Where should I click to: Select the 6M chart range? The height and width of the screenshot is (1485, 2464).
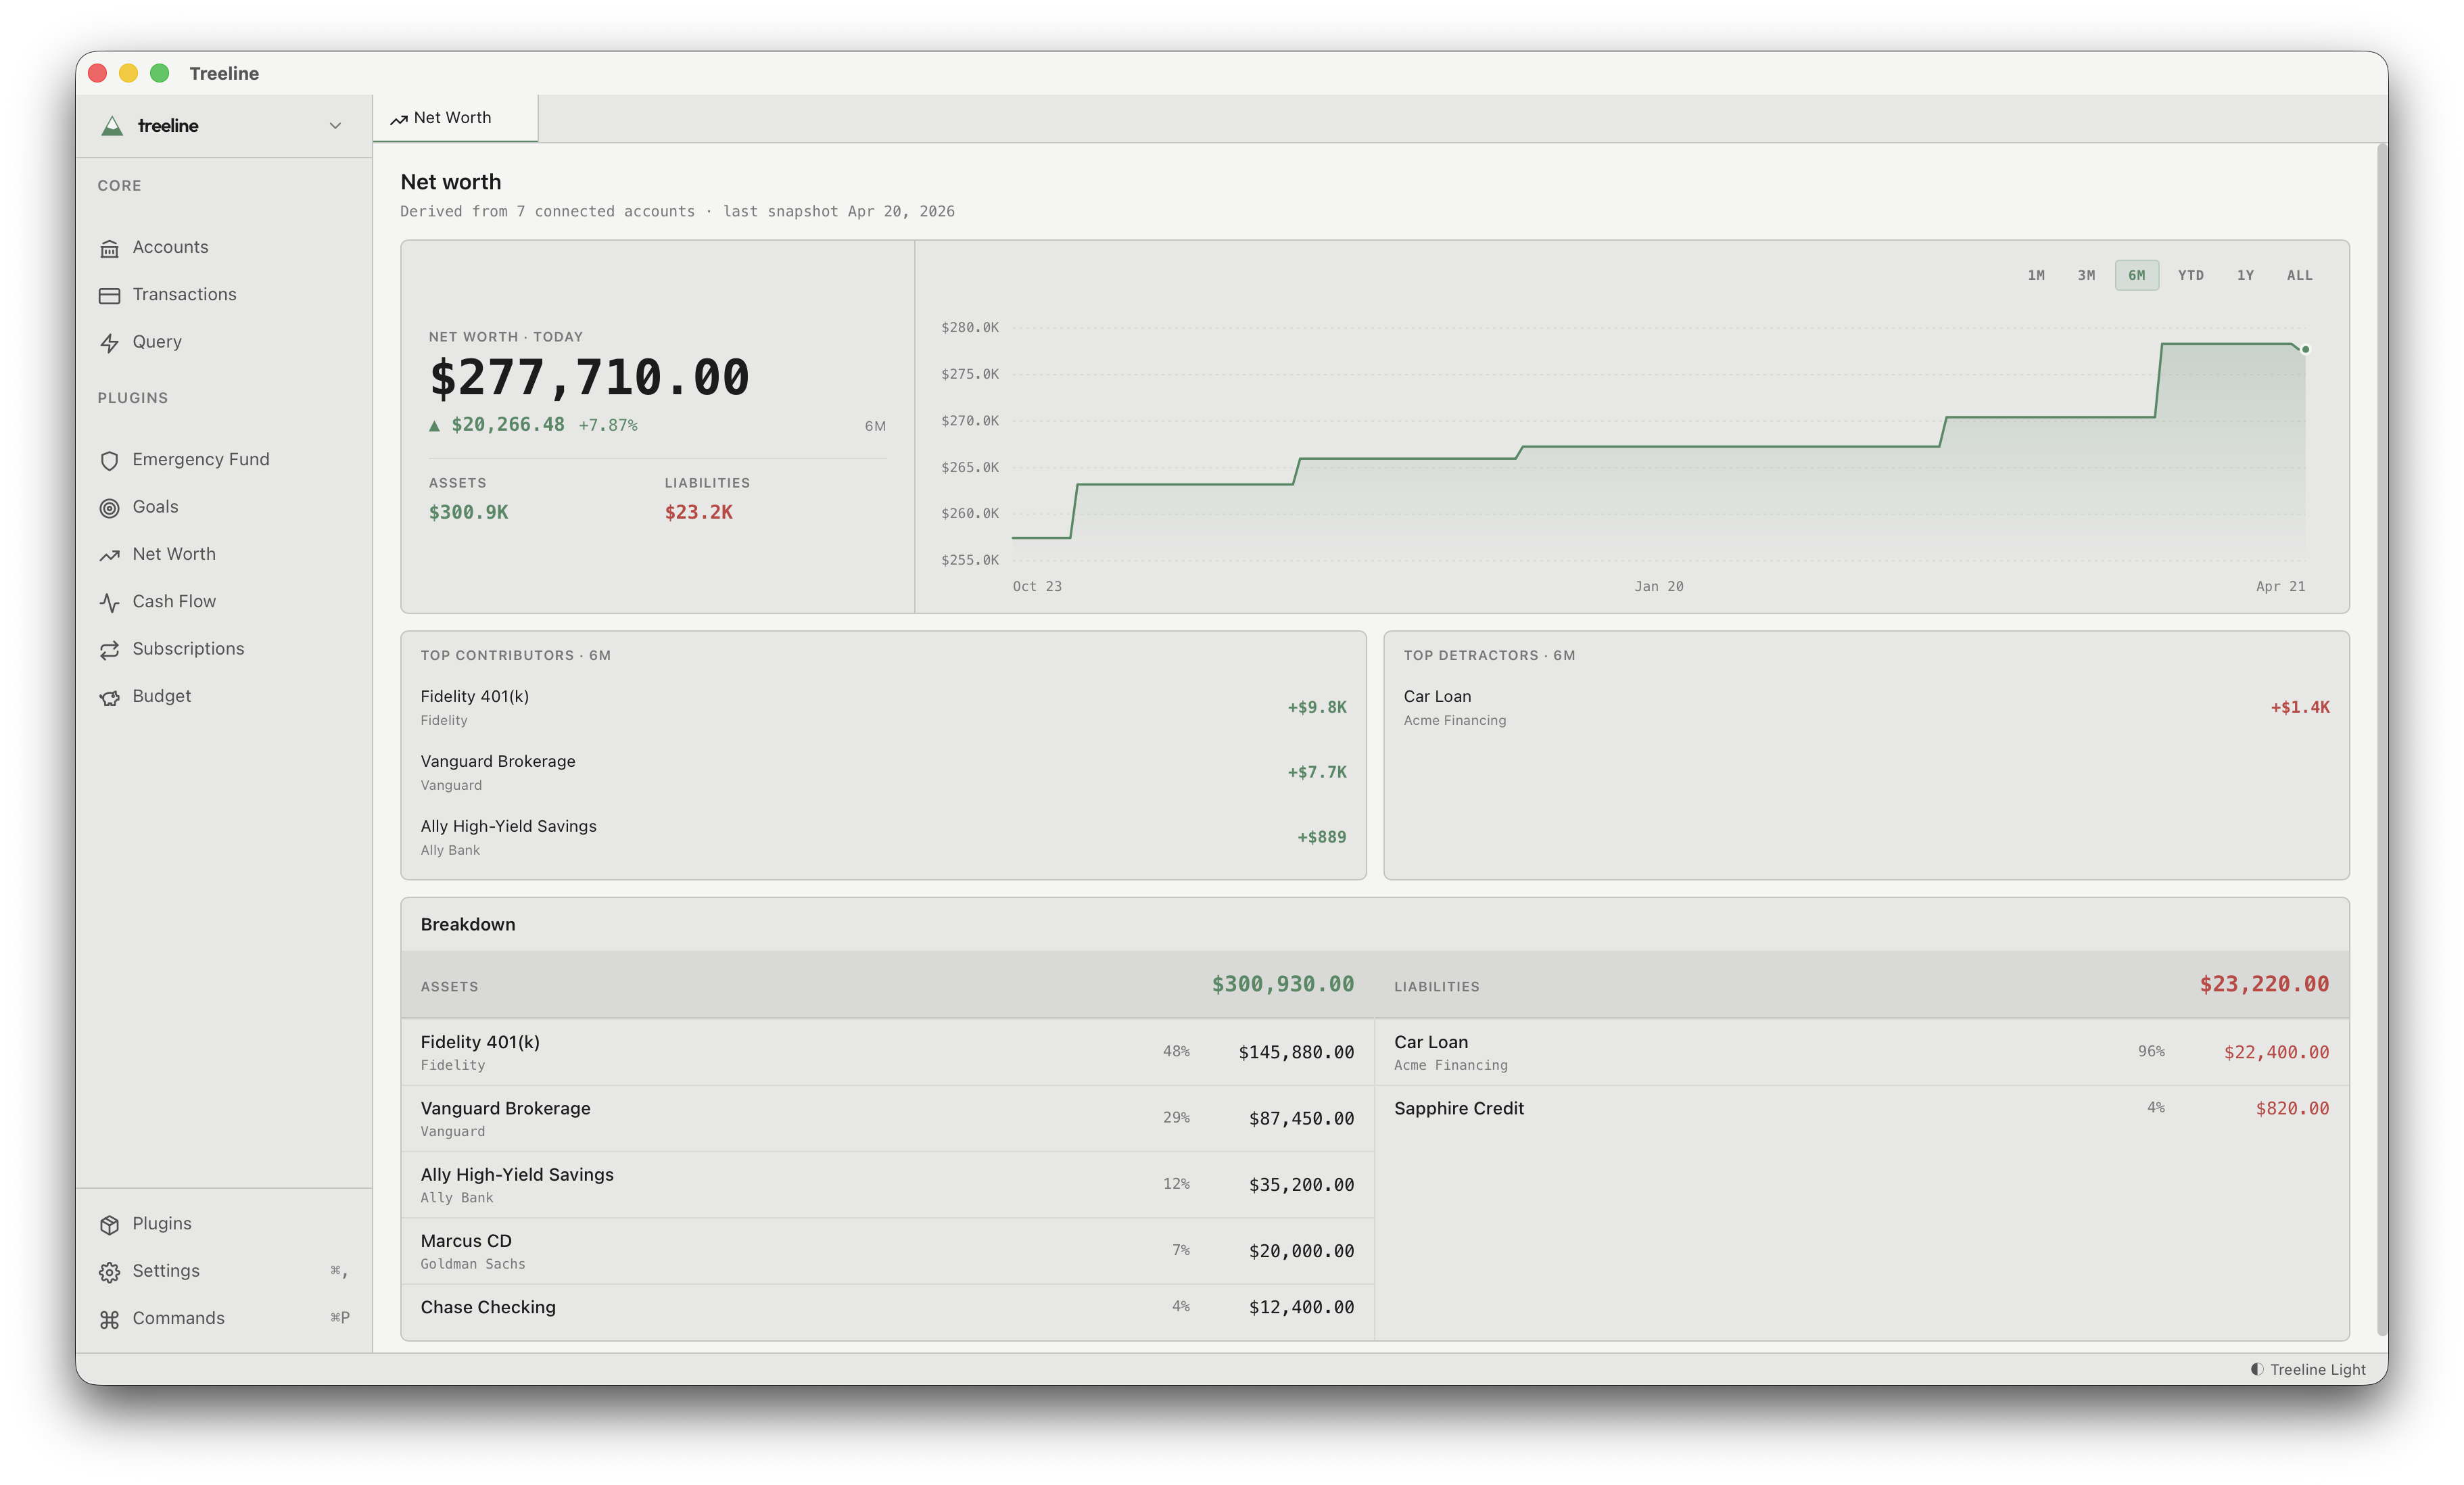point(2137,275)
